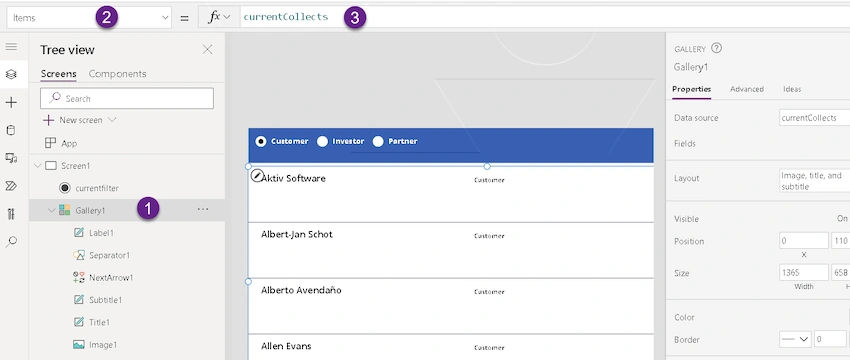Click the New screen plus icon
This screenshot has width=850, height=360.
[48, 120]
